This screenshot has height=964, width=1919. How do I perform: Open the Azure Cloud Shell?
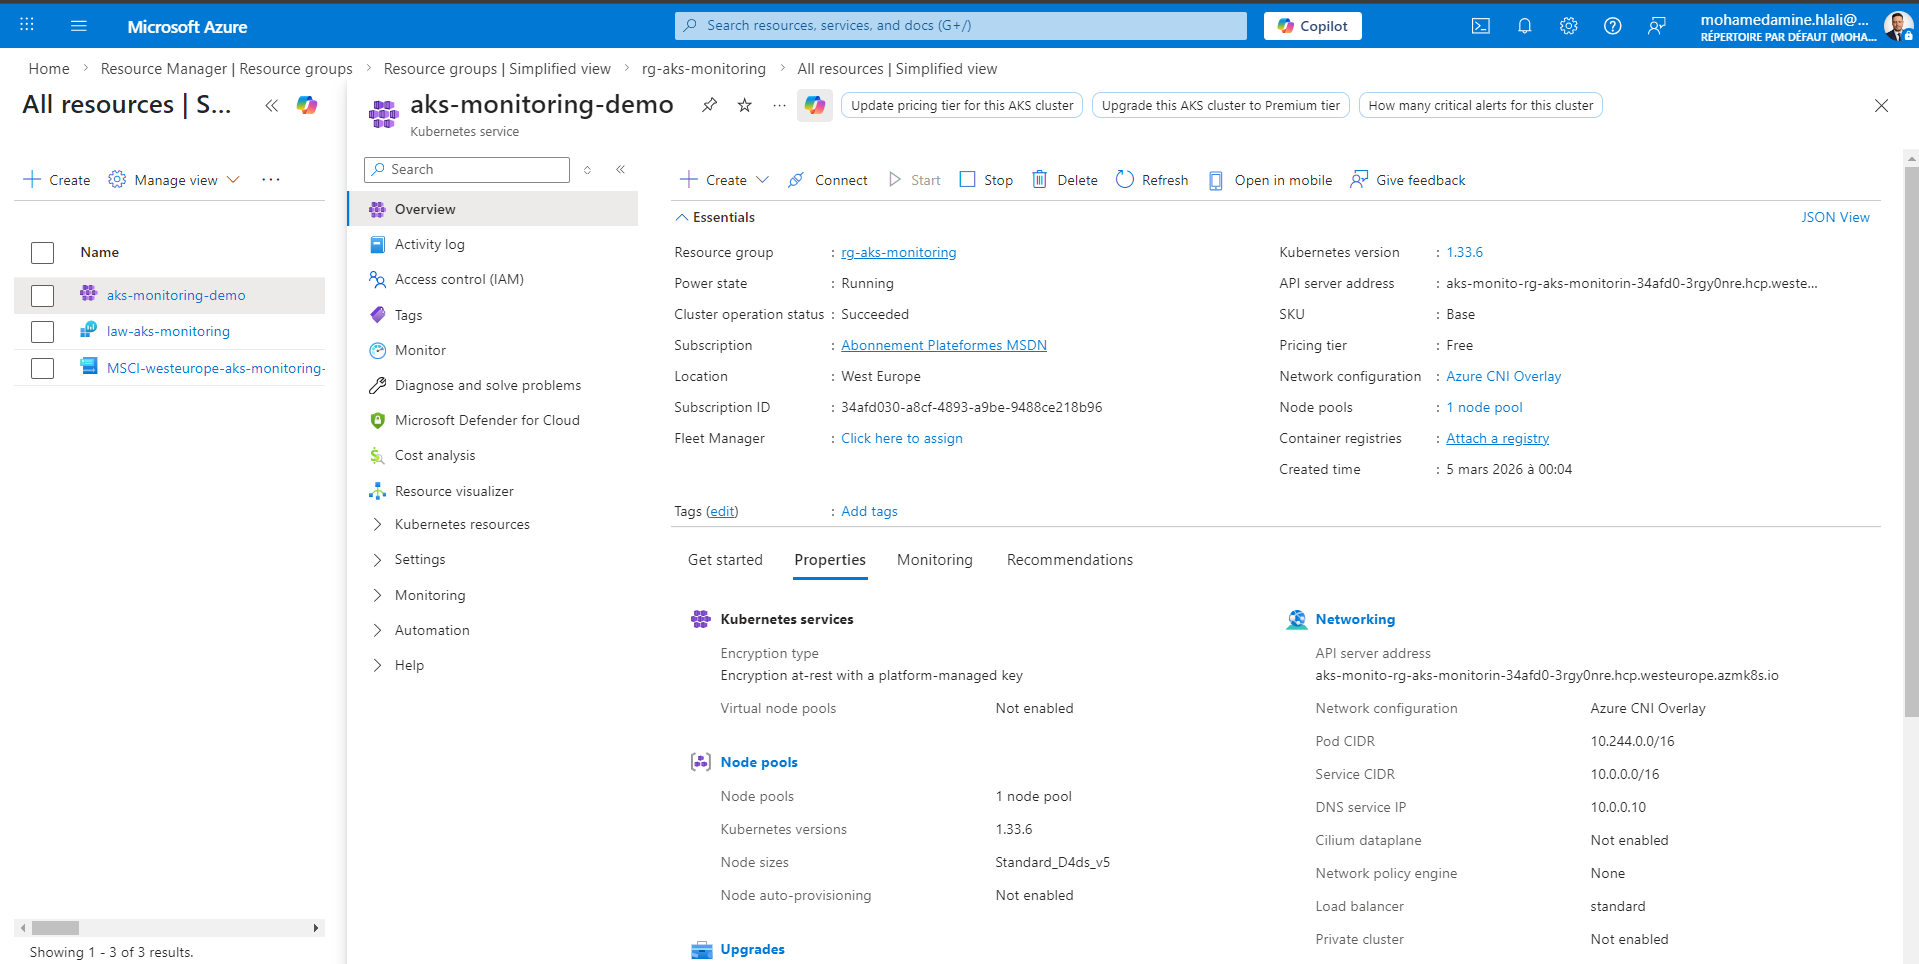1481,25
